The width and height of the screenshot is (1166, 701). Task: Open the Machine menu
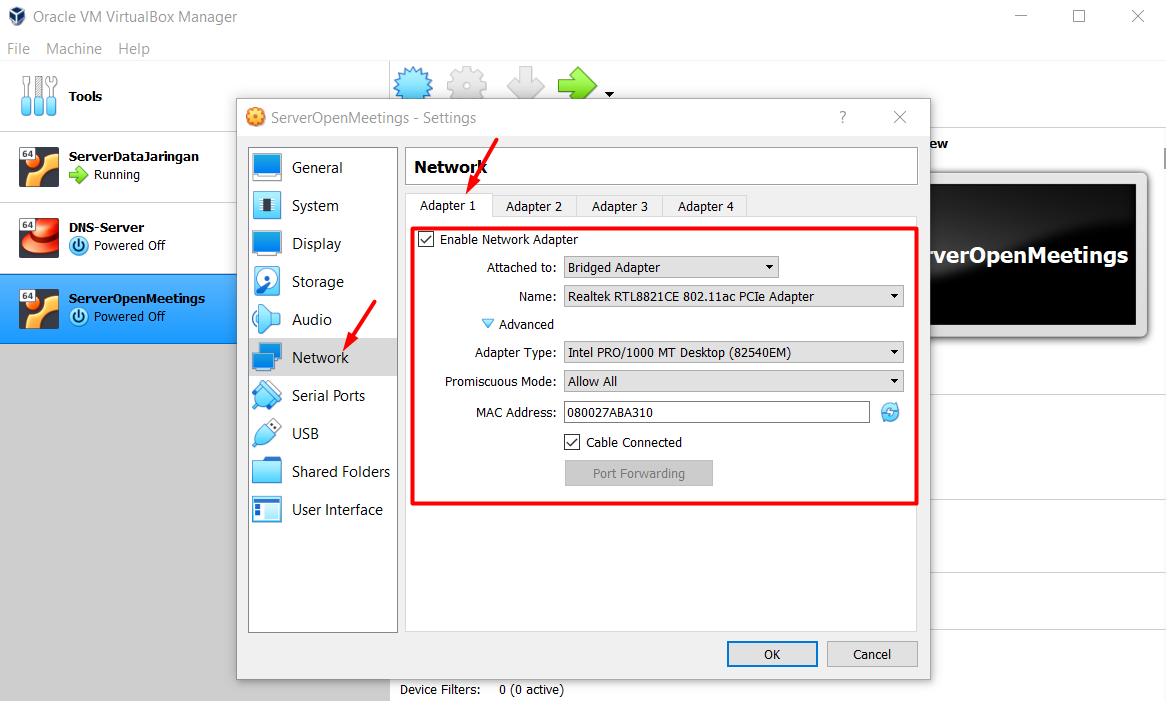[73, 48]
